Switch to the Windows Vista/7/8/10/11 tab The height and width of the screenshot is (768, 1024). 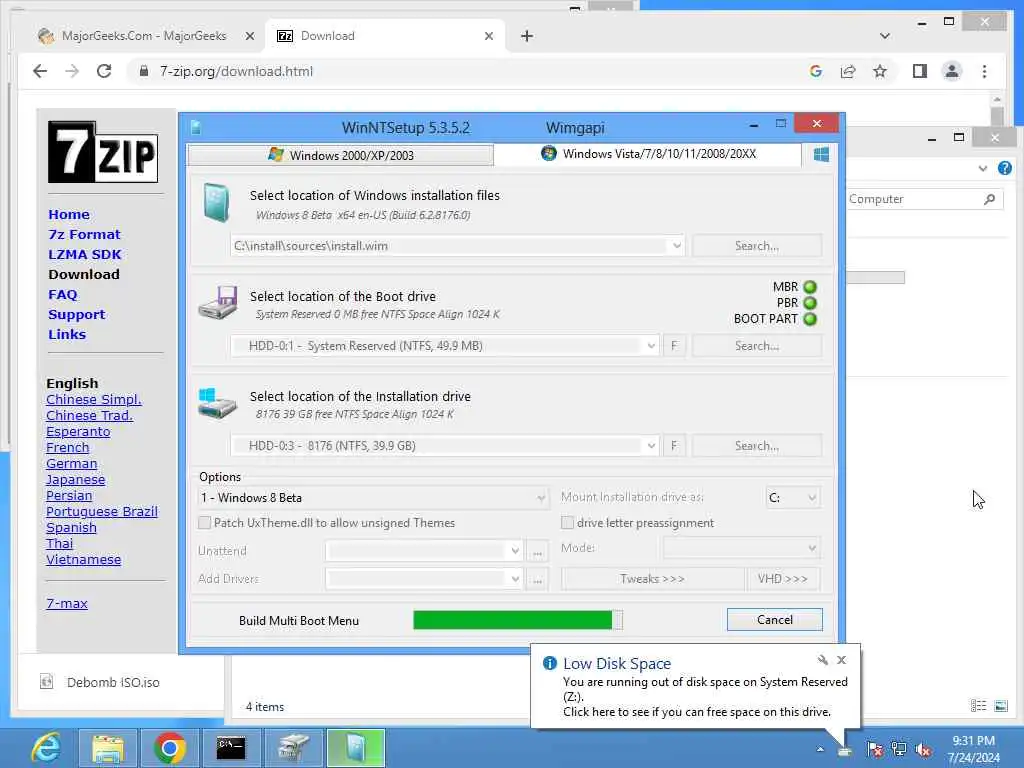[x=648, y=154]
